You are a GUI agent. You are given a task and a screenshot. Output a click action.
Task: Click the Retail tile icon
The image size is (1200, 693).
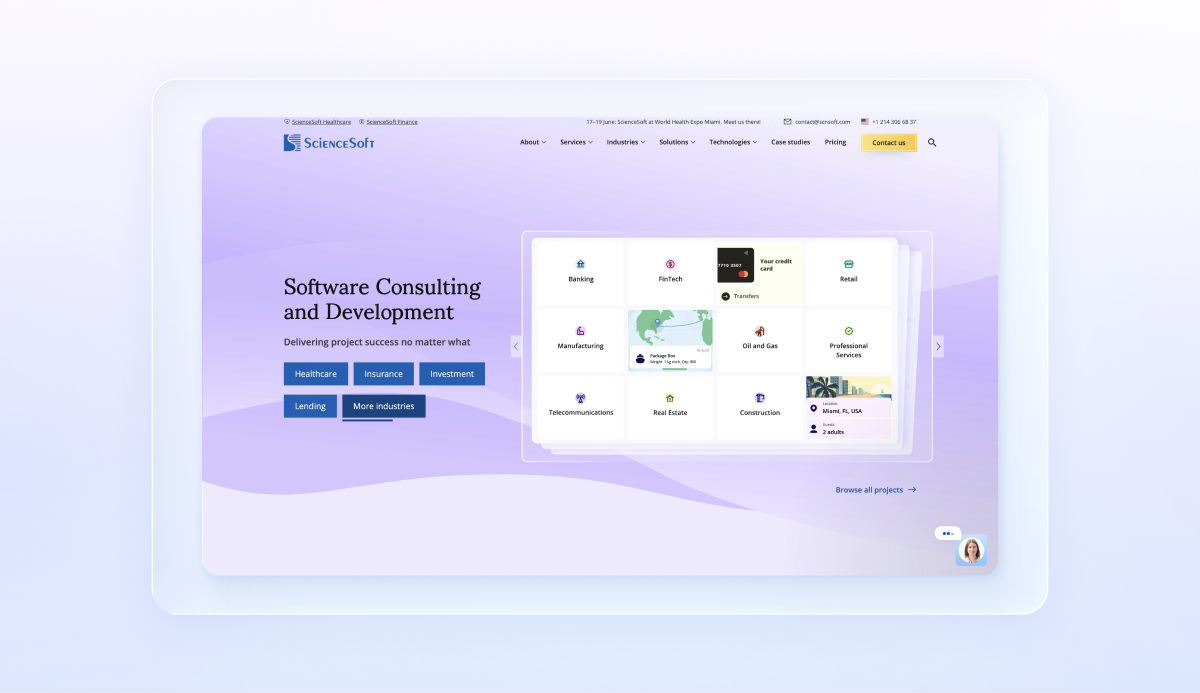tap(849, 264)
